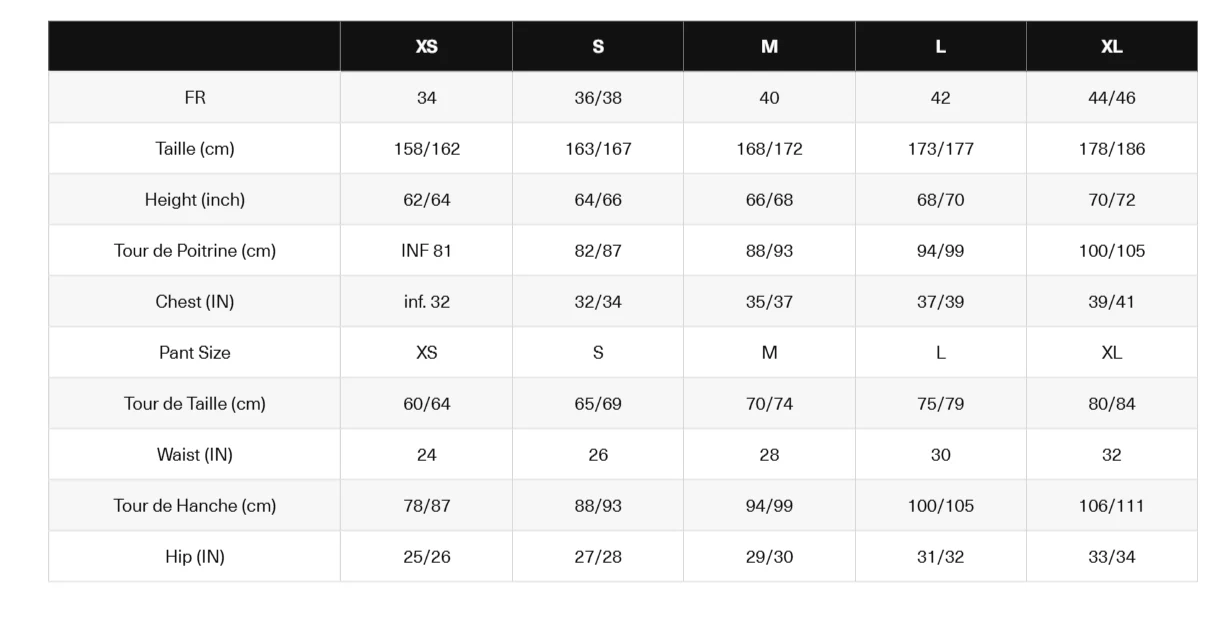Select the Tour de Poitrine (cm) label

[195, 251]
